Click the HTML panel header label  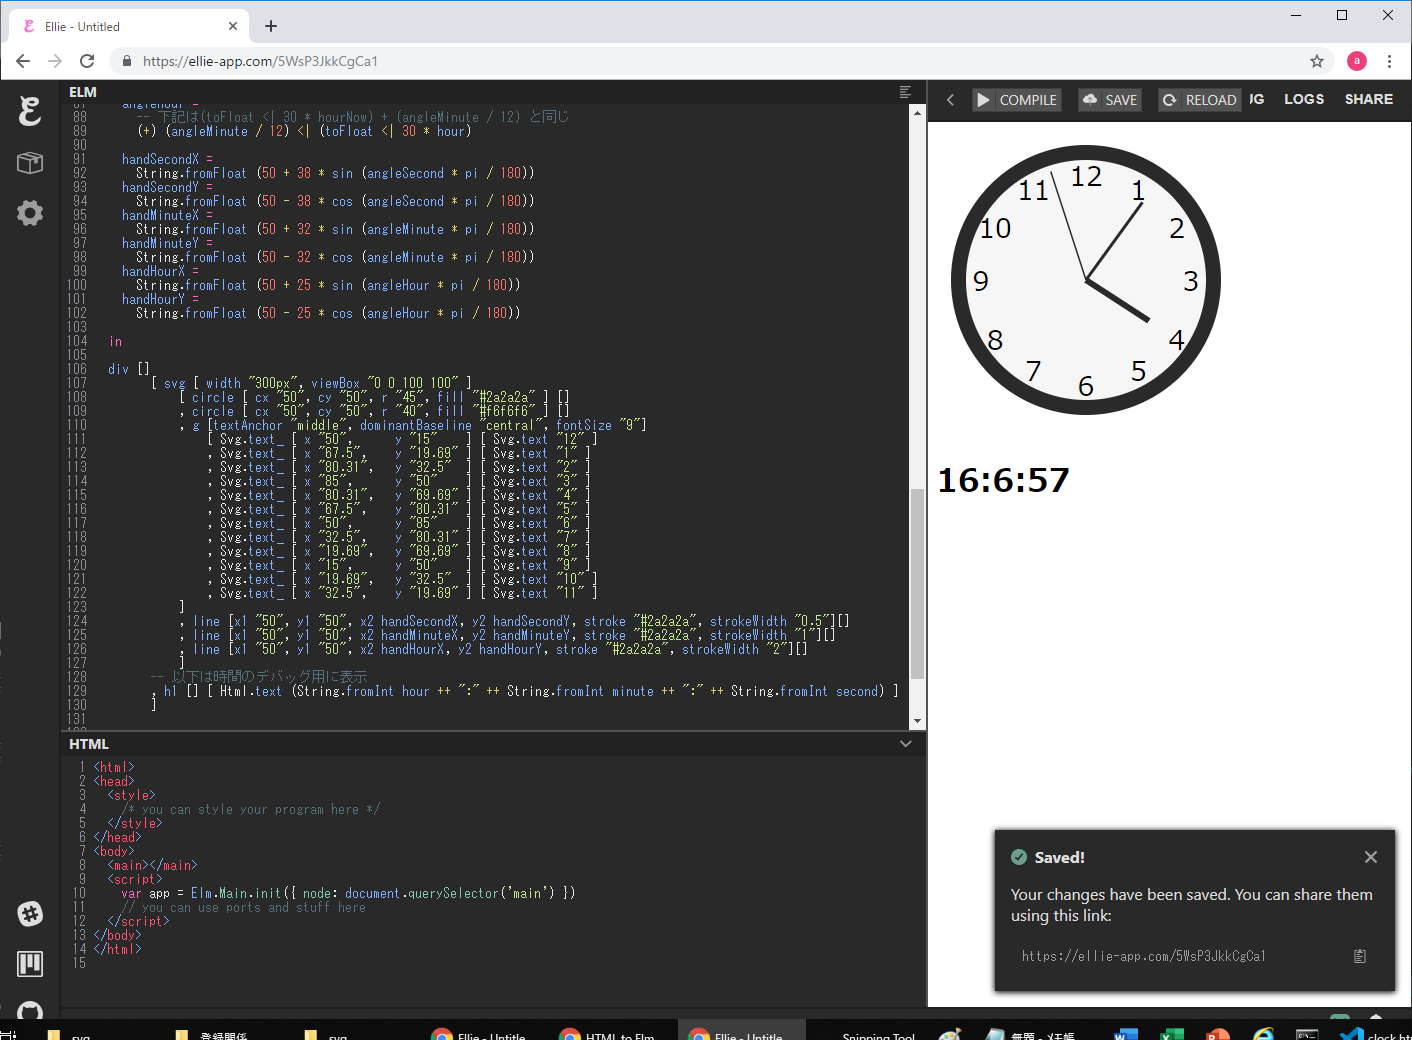(89, 744)
